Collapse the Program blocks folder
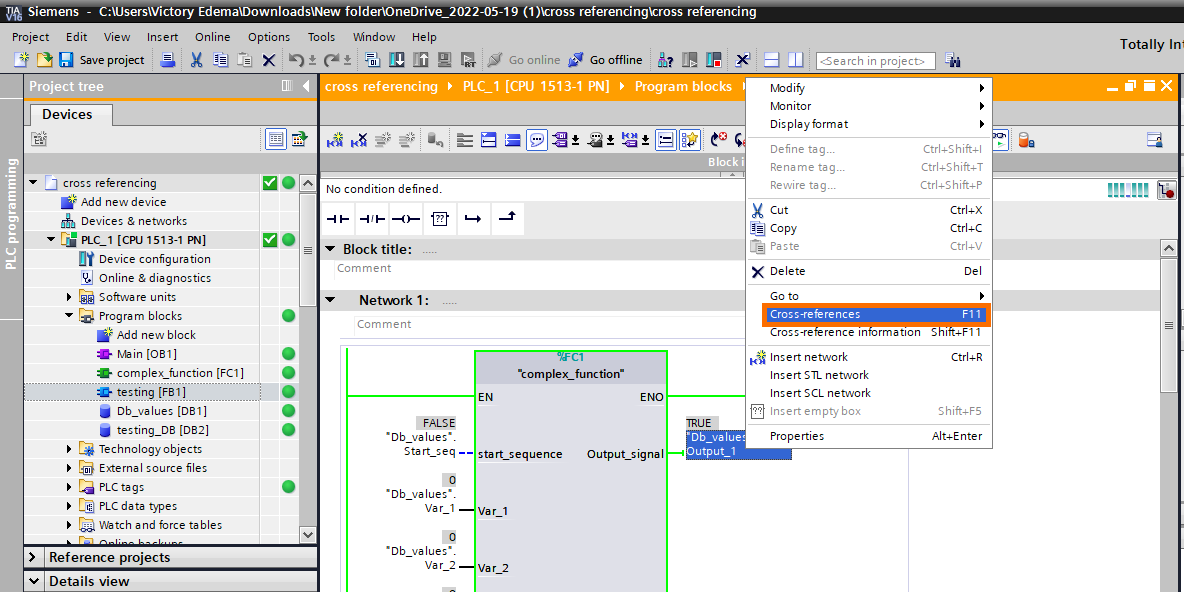 click(x=70, y=316)
